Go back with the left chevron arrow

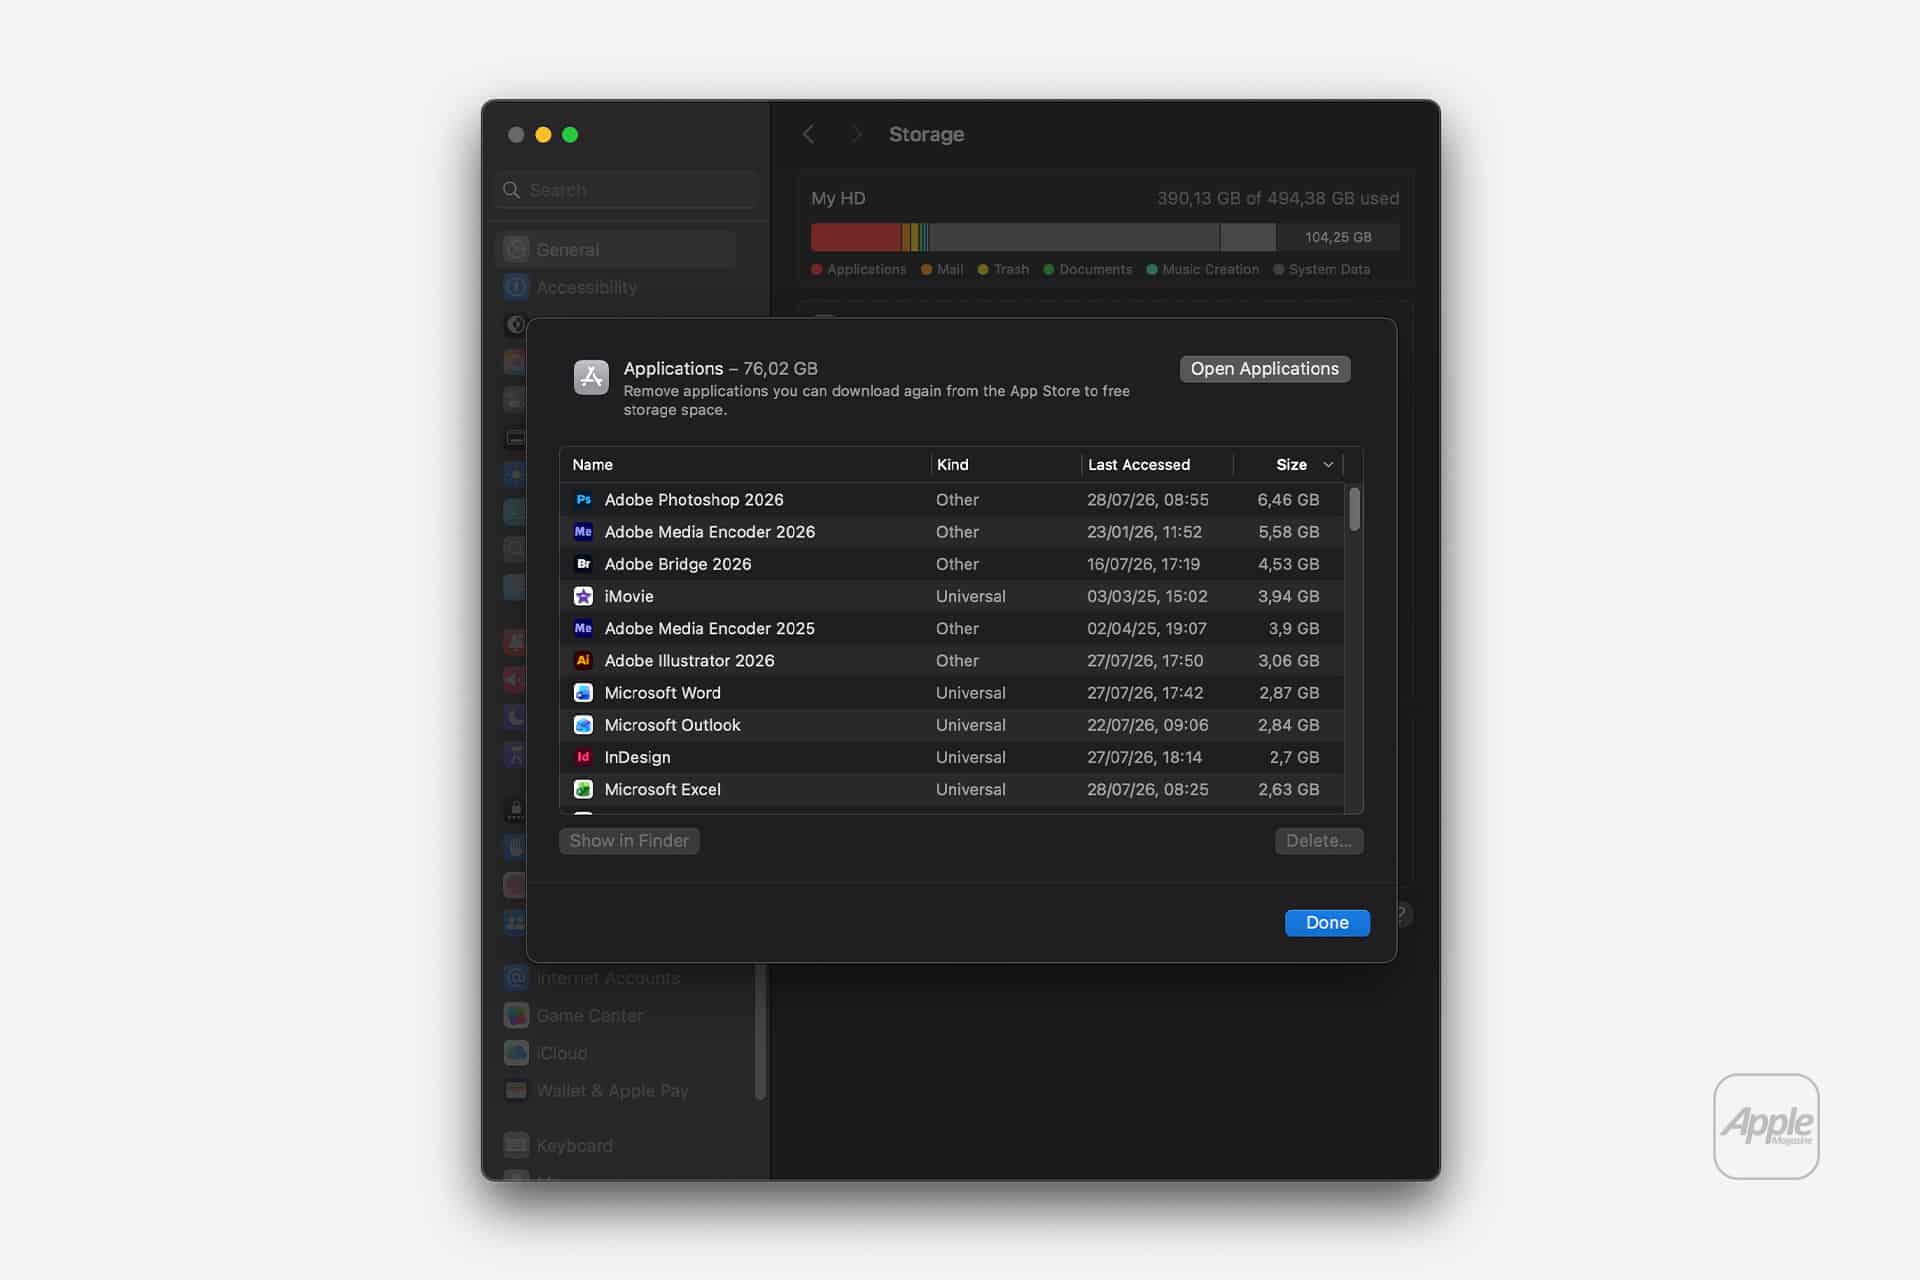point(809,134)
